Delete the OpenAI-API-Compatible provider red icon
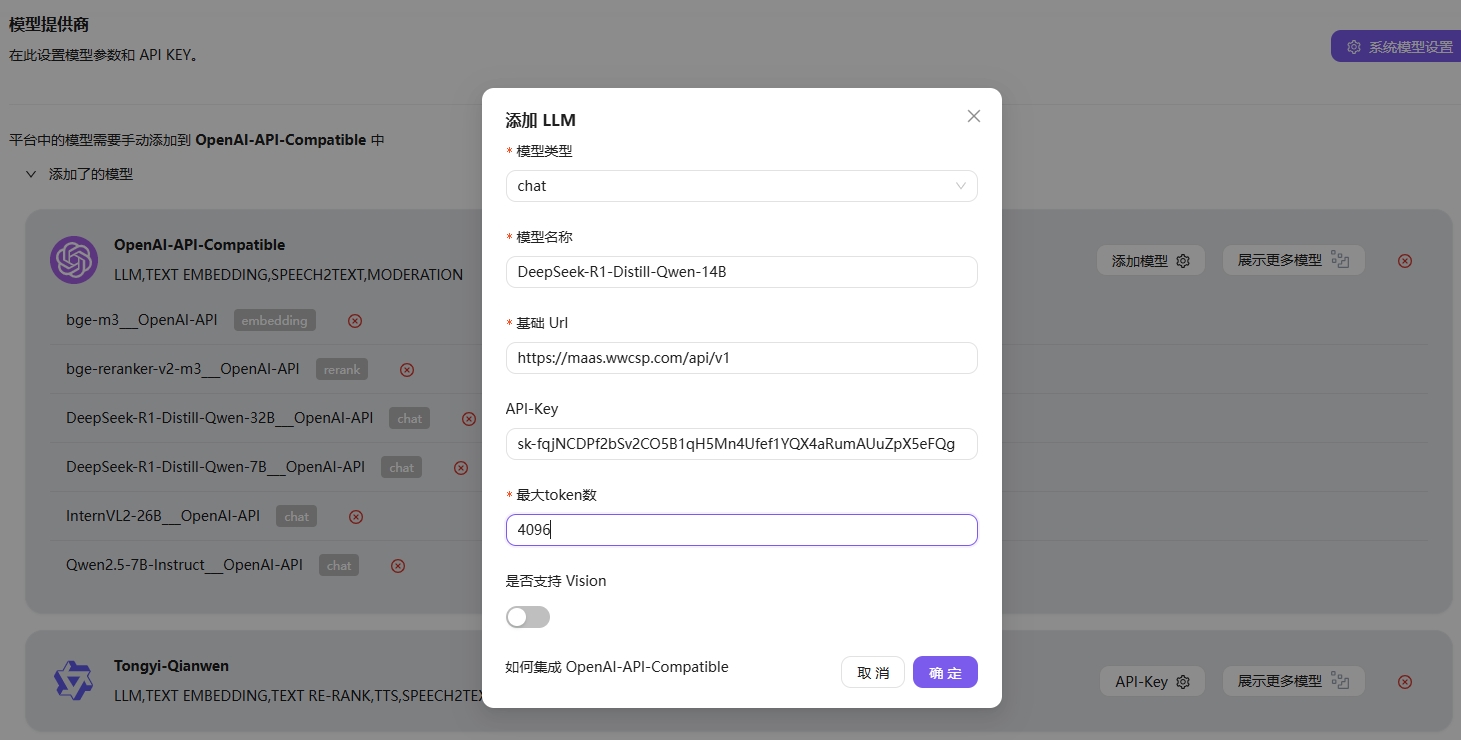 [x=1405, y=261]
